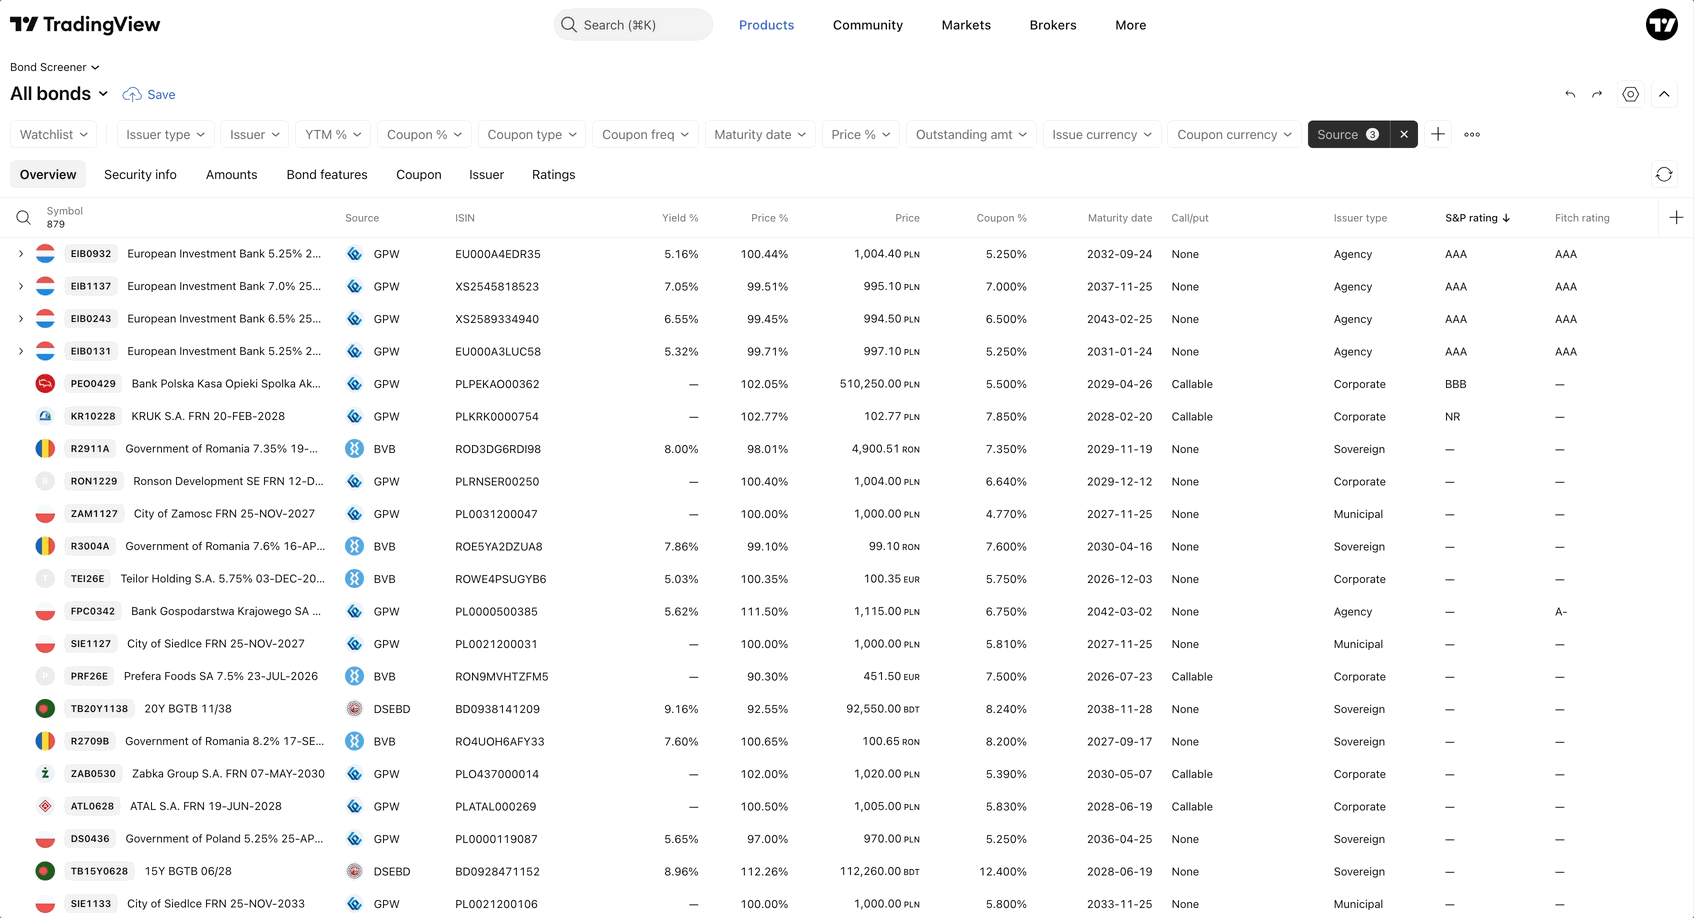
Task: Open the Issuer type filter dropdown
Action: click(165, 134)
